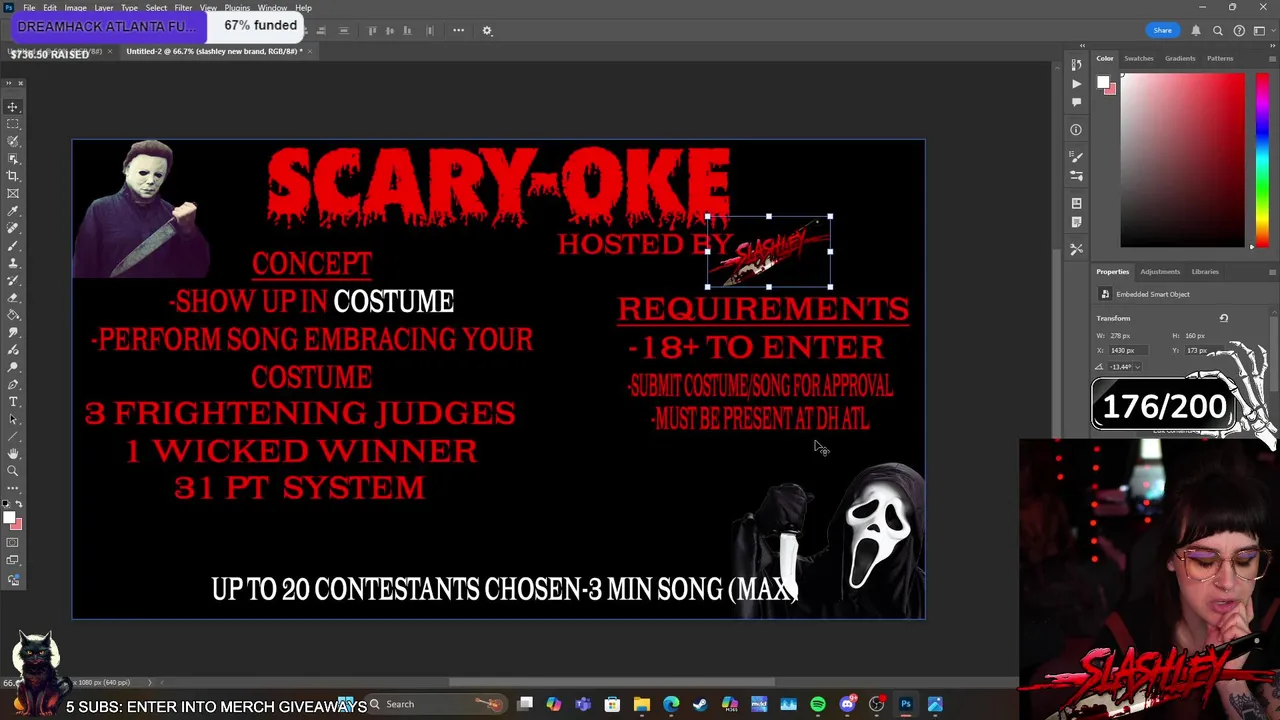Click the toolbar foreground color swatch
This screenshot has width=1280, height=720.
point(8,517)
